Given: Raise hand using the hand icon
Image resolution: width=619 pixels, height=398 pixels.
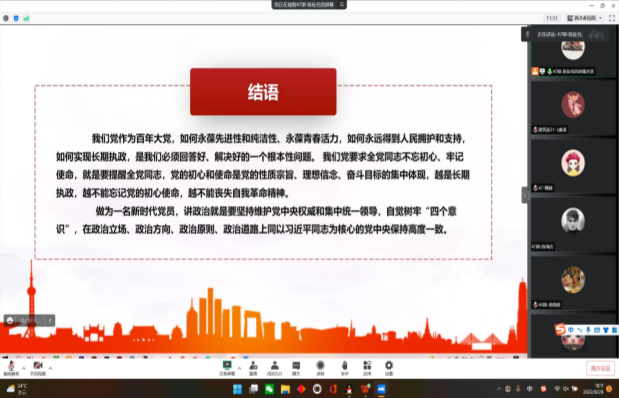Looking at the screenshot, I should point(344,368).
